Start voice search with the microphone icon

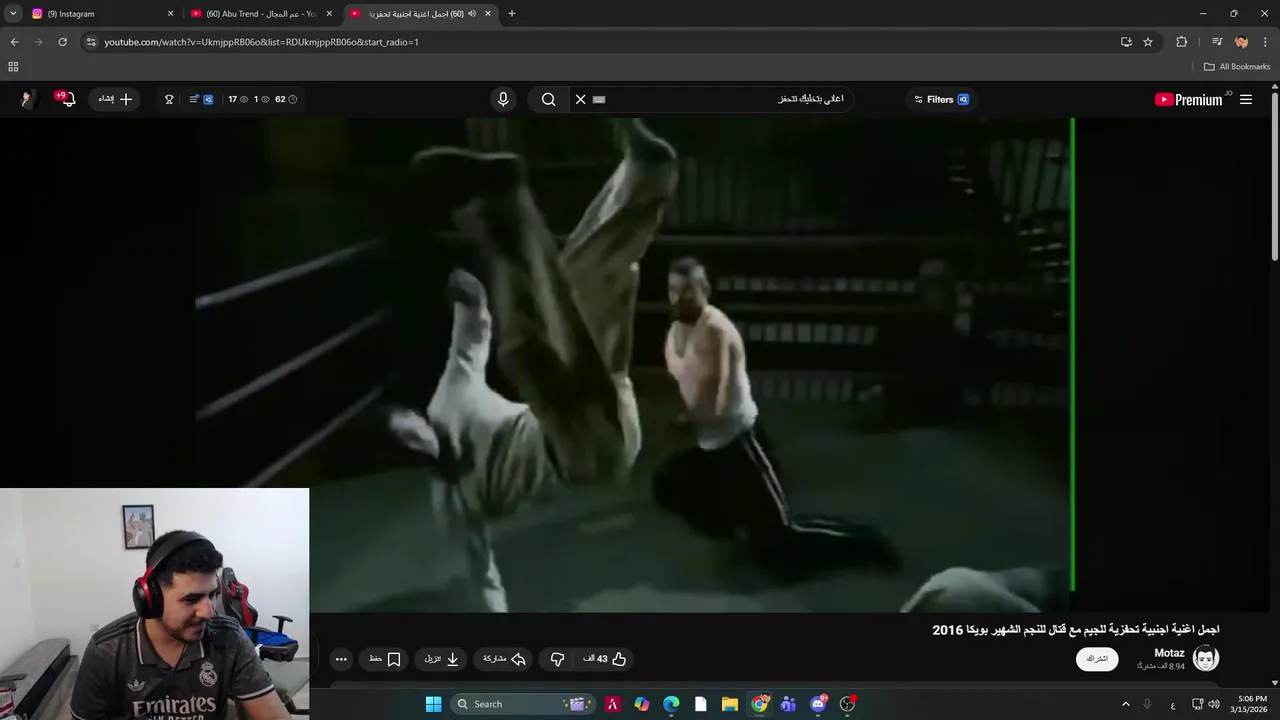coord(503,99)
